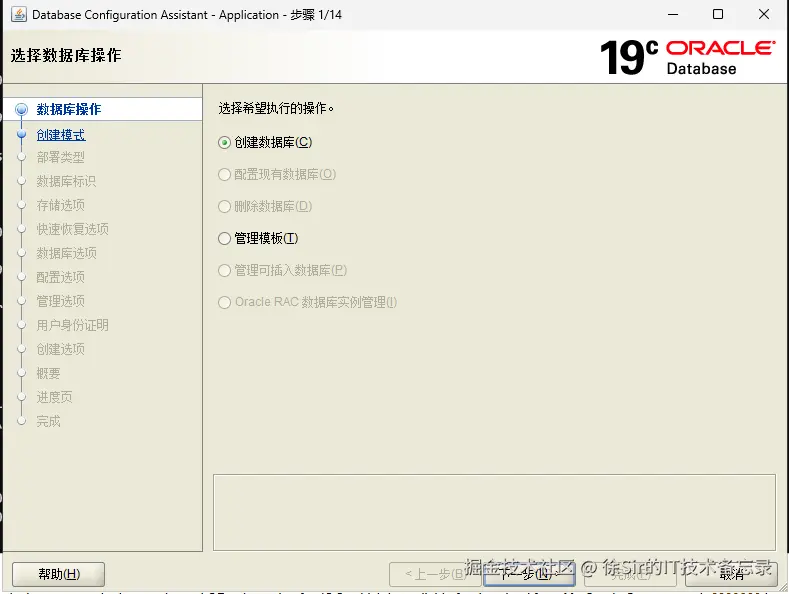Click the 存储选项 step in sidebar

(x=60, y=205)
